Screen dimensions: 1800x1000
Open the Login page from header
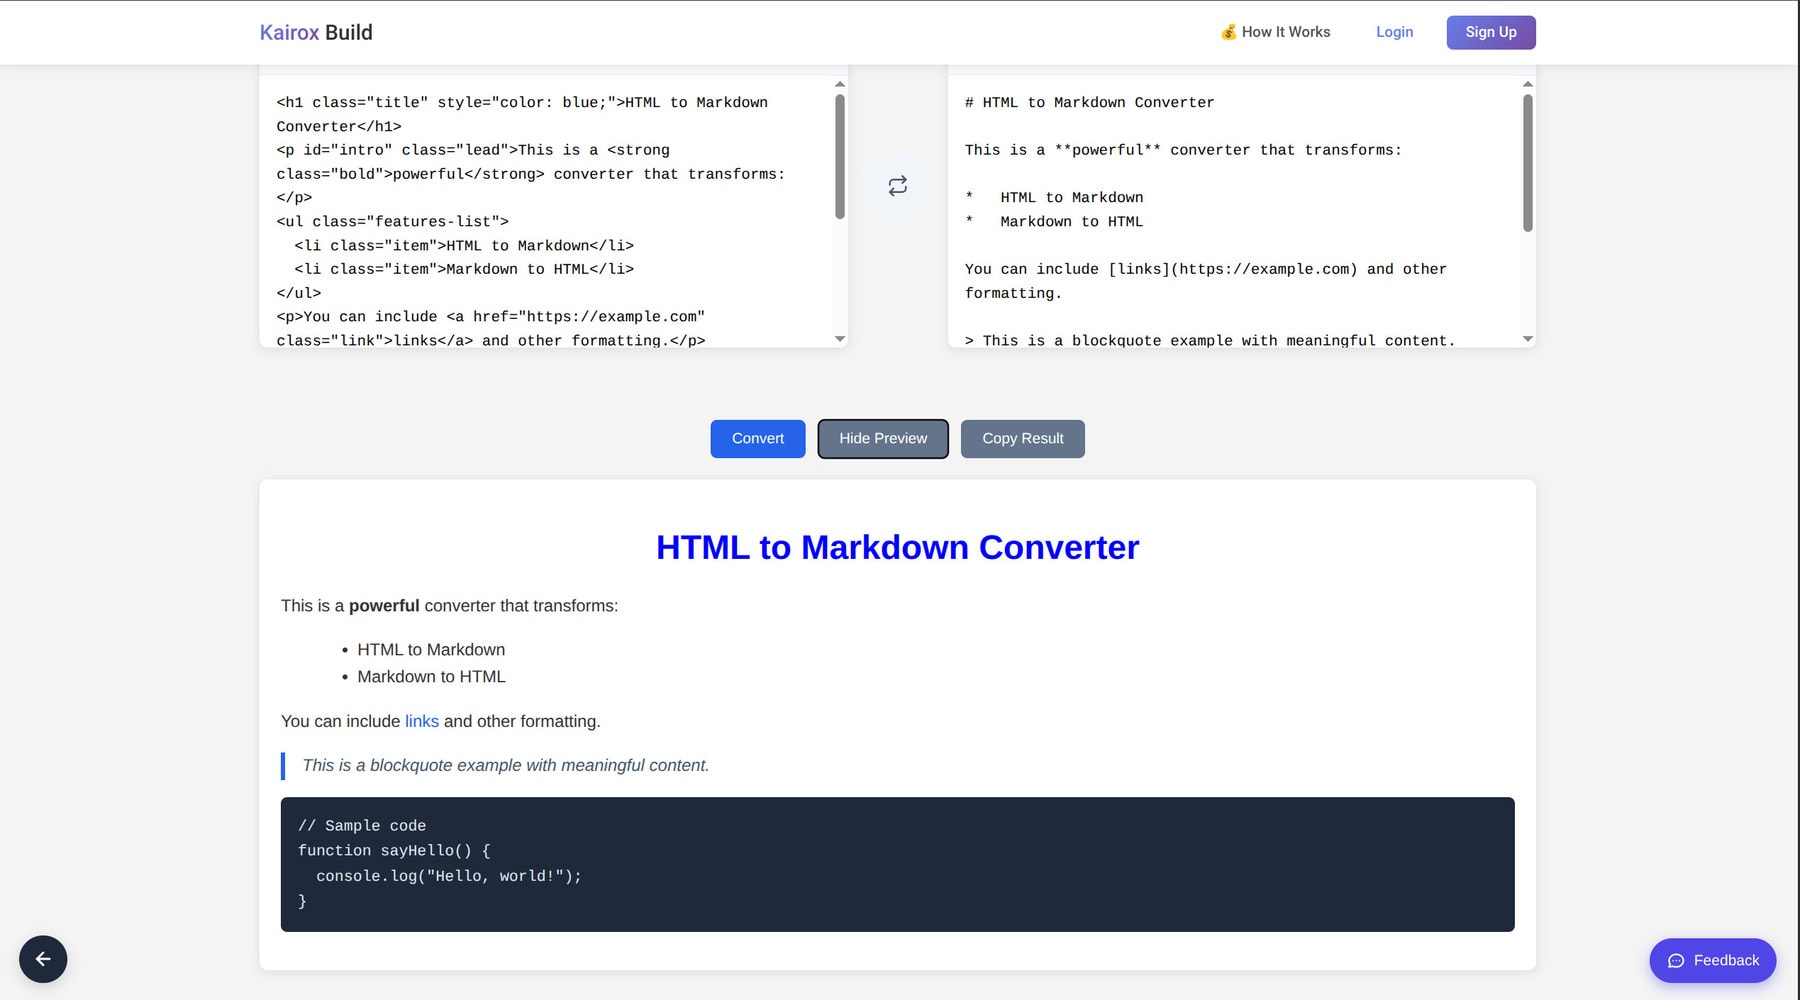point(1394,32)
